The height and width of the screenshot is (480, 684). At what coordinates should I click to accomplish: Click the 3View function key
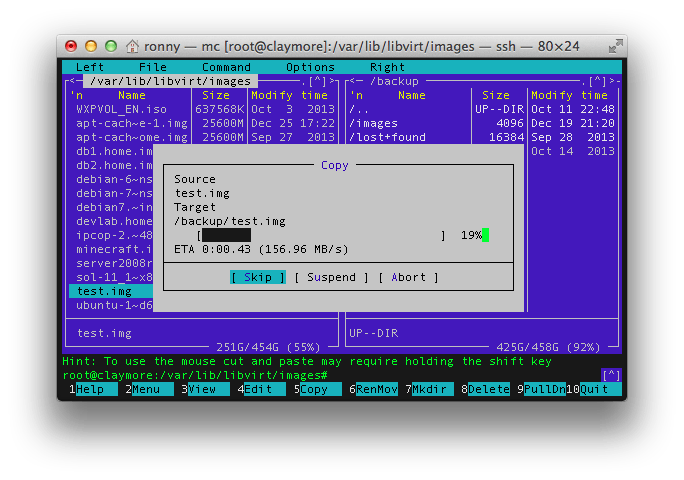pos(205,389)
